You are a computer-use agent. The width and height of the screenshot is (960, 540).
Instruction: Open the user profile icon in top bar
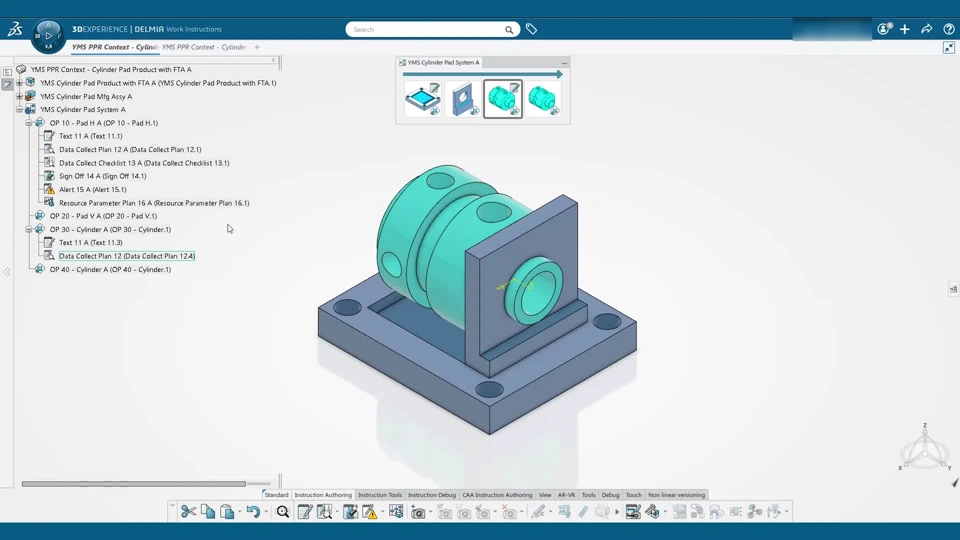(883, 29)
